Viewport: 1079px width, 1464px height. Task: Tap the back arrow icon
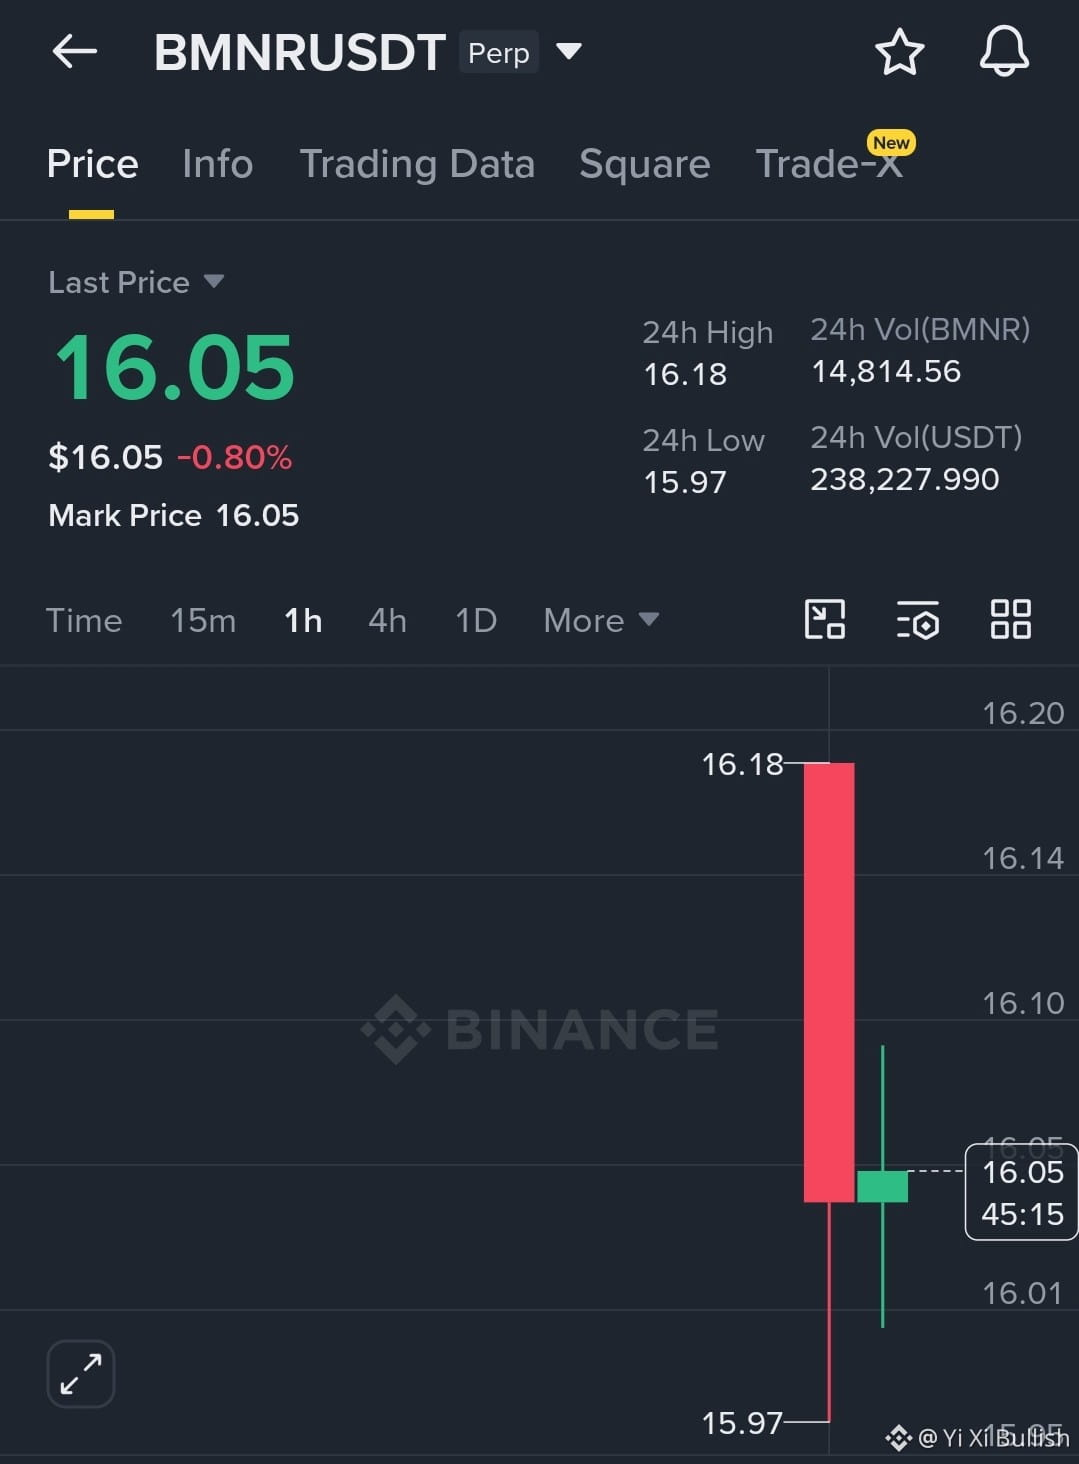pos(74,51)
